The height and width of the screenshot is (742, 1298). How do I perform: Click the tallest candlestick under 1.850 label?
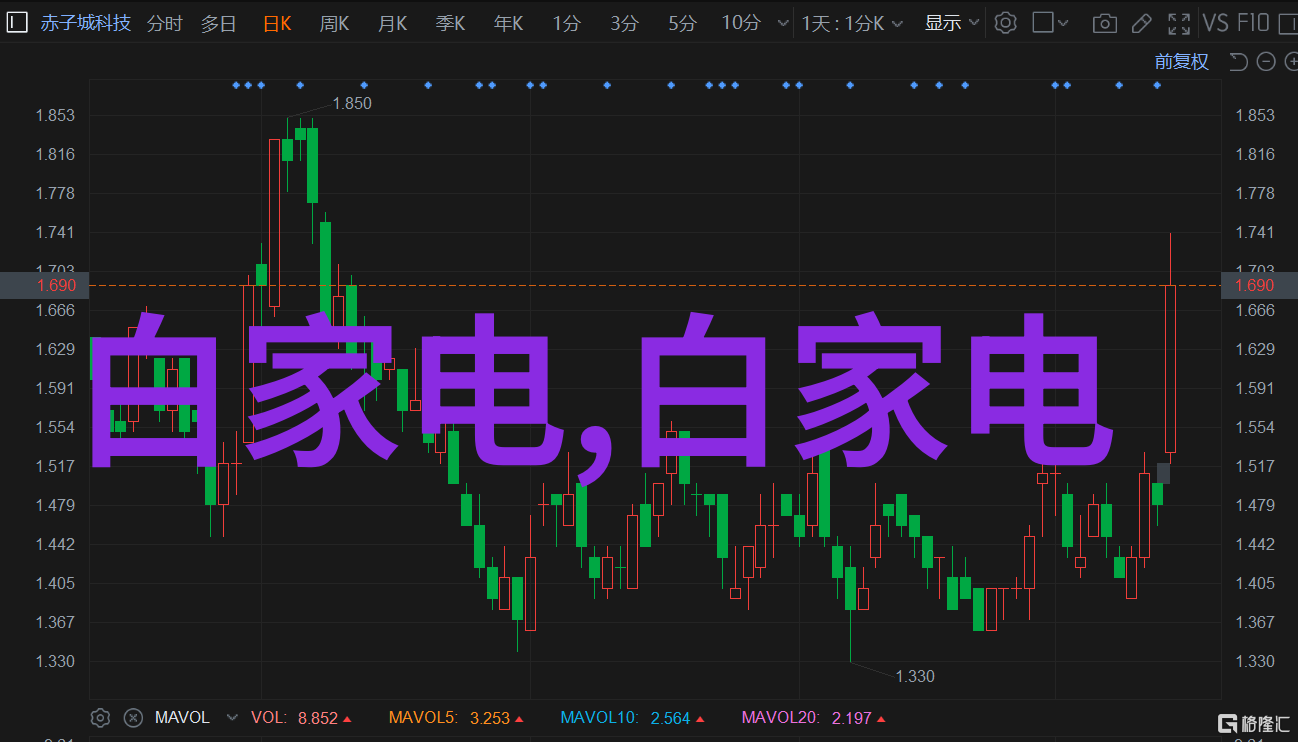pos(274,222)
